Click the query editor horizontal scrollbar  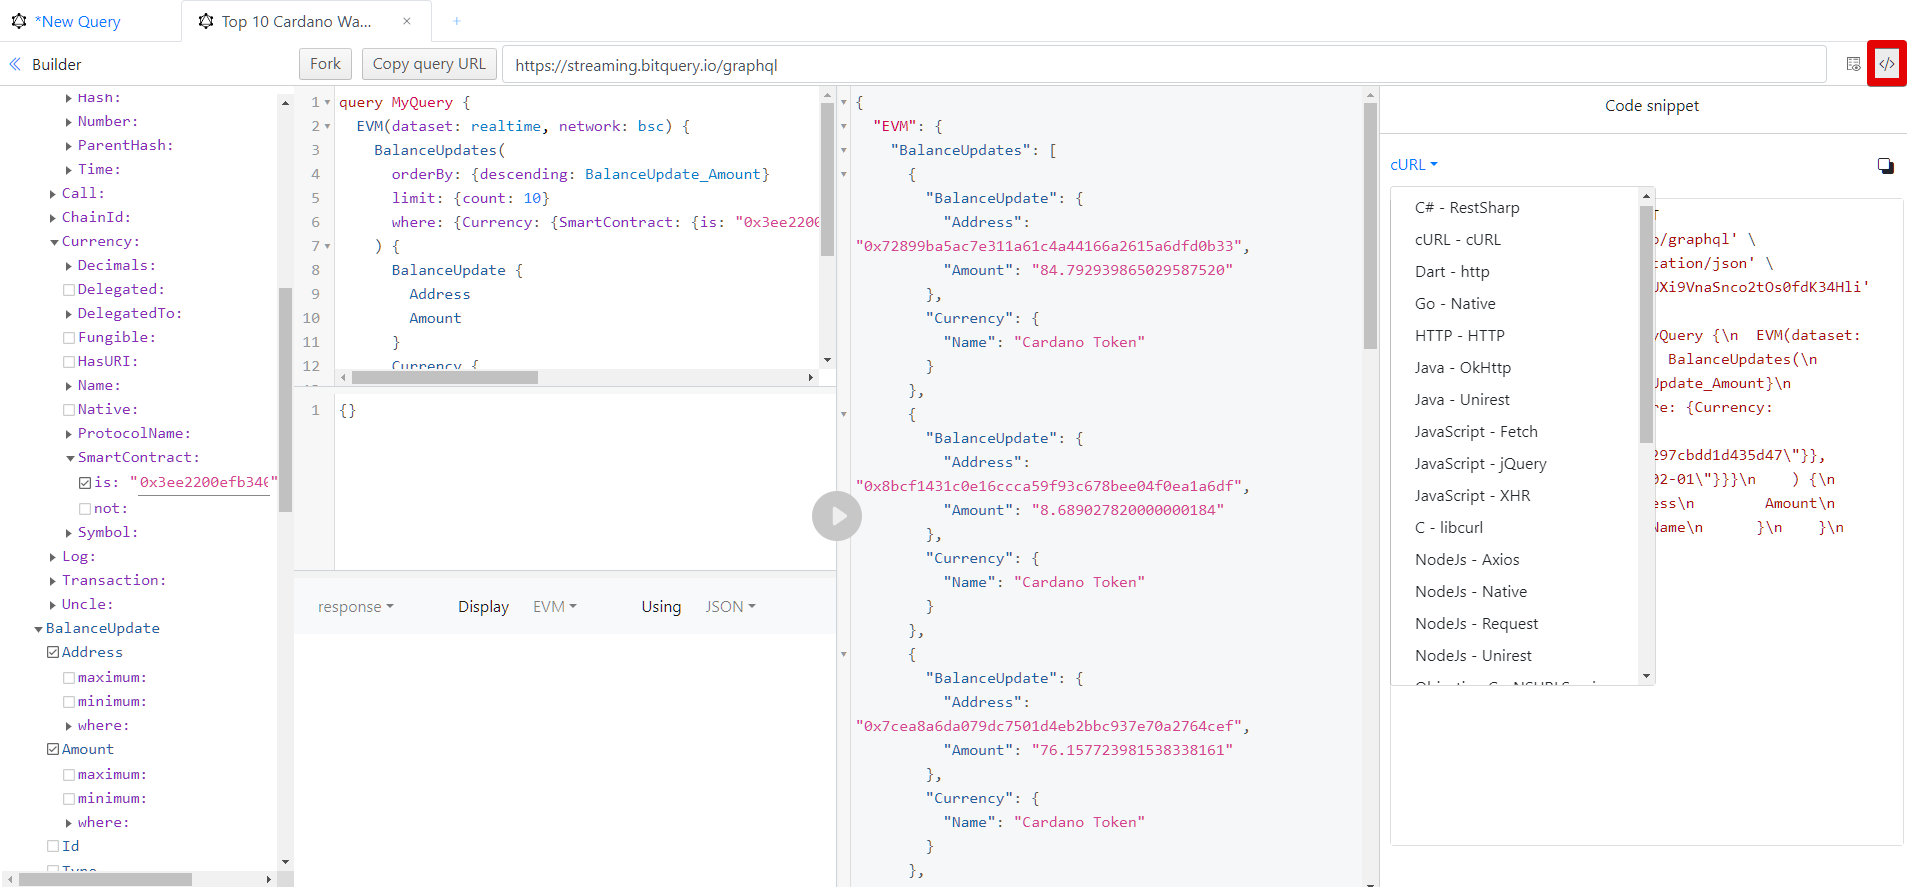click(x=445, y=377)
